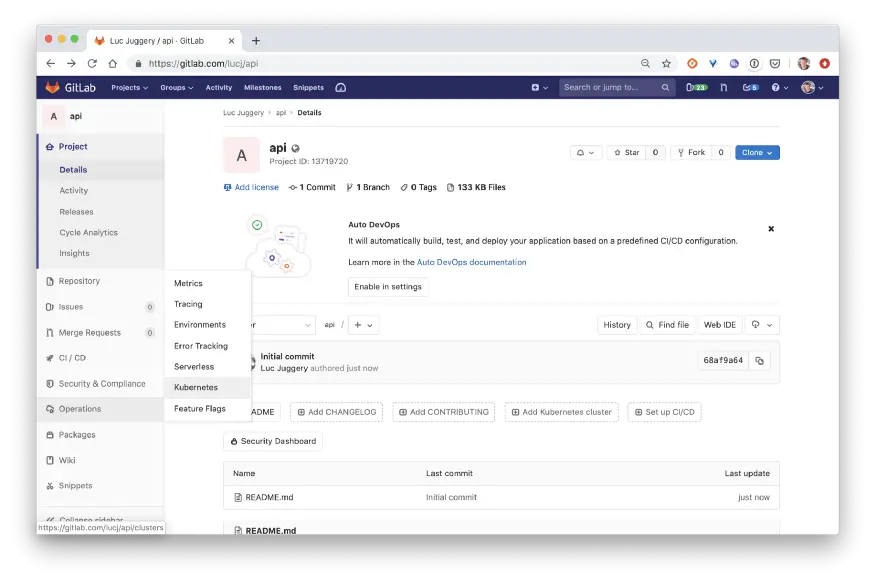Open Snippets in top navbar
The image size is (875, 582).
(309, 88)
